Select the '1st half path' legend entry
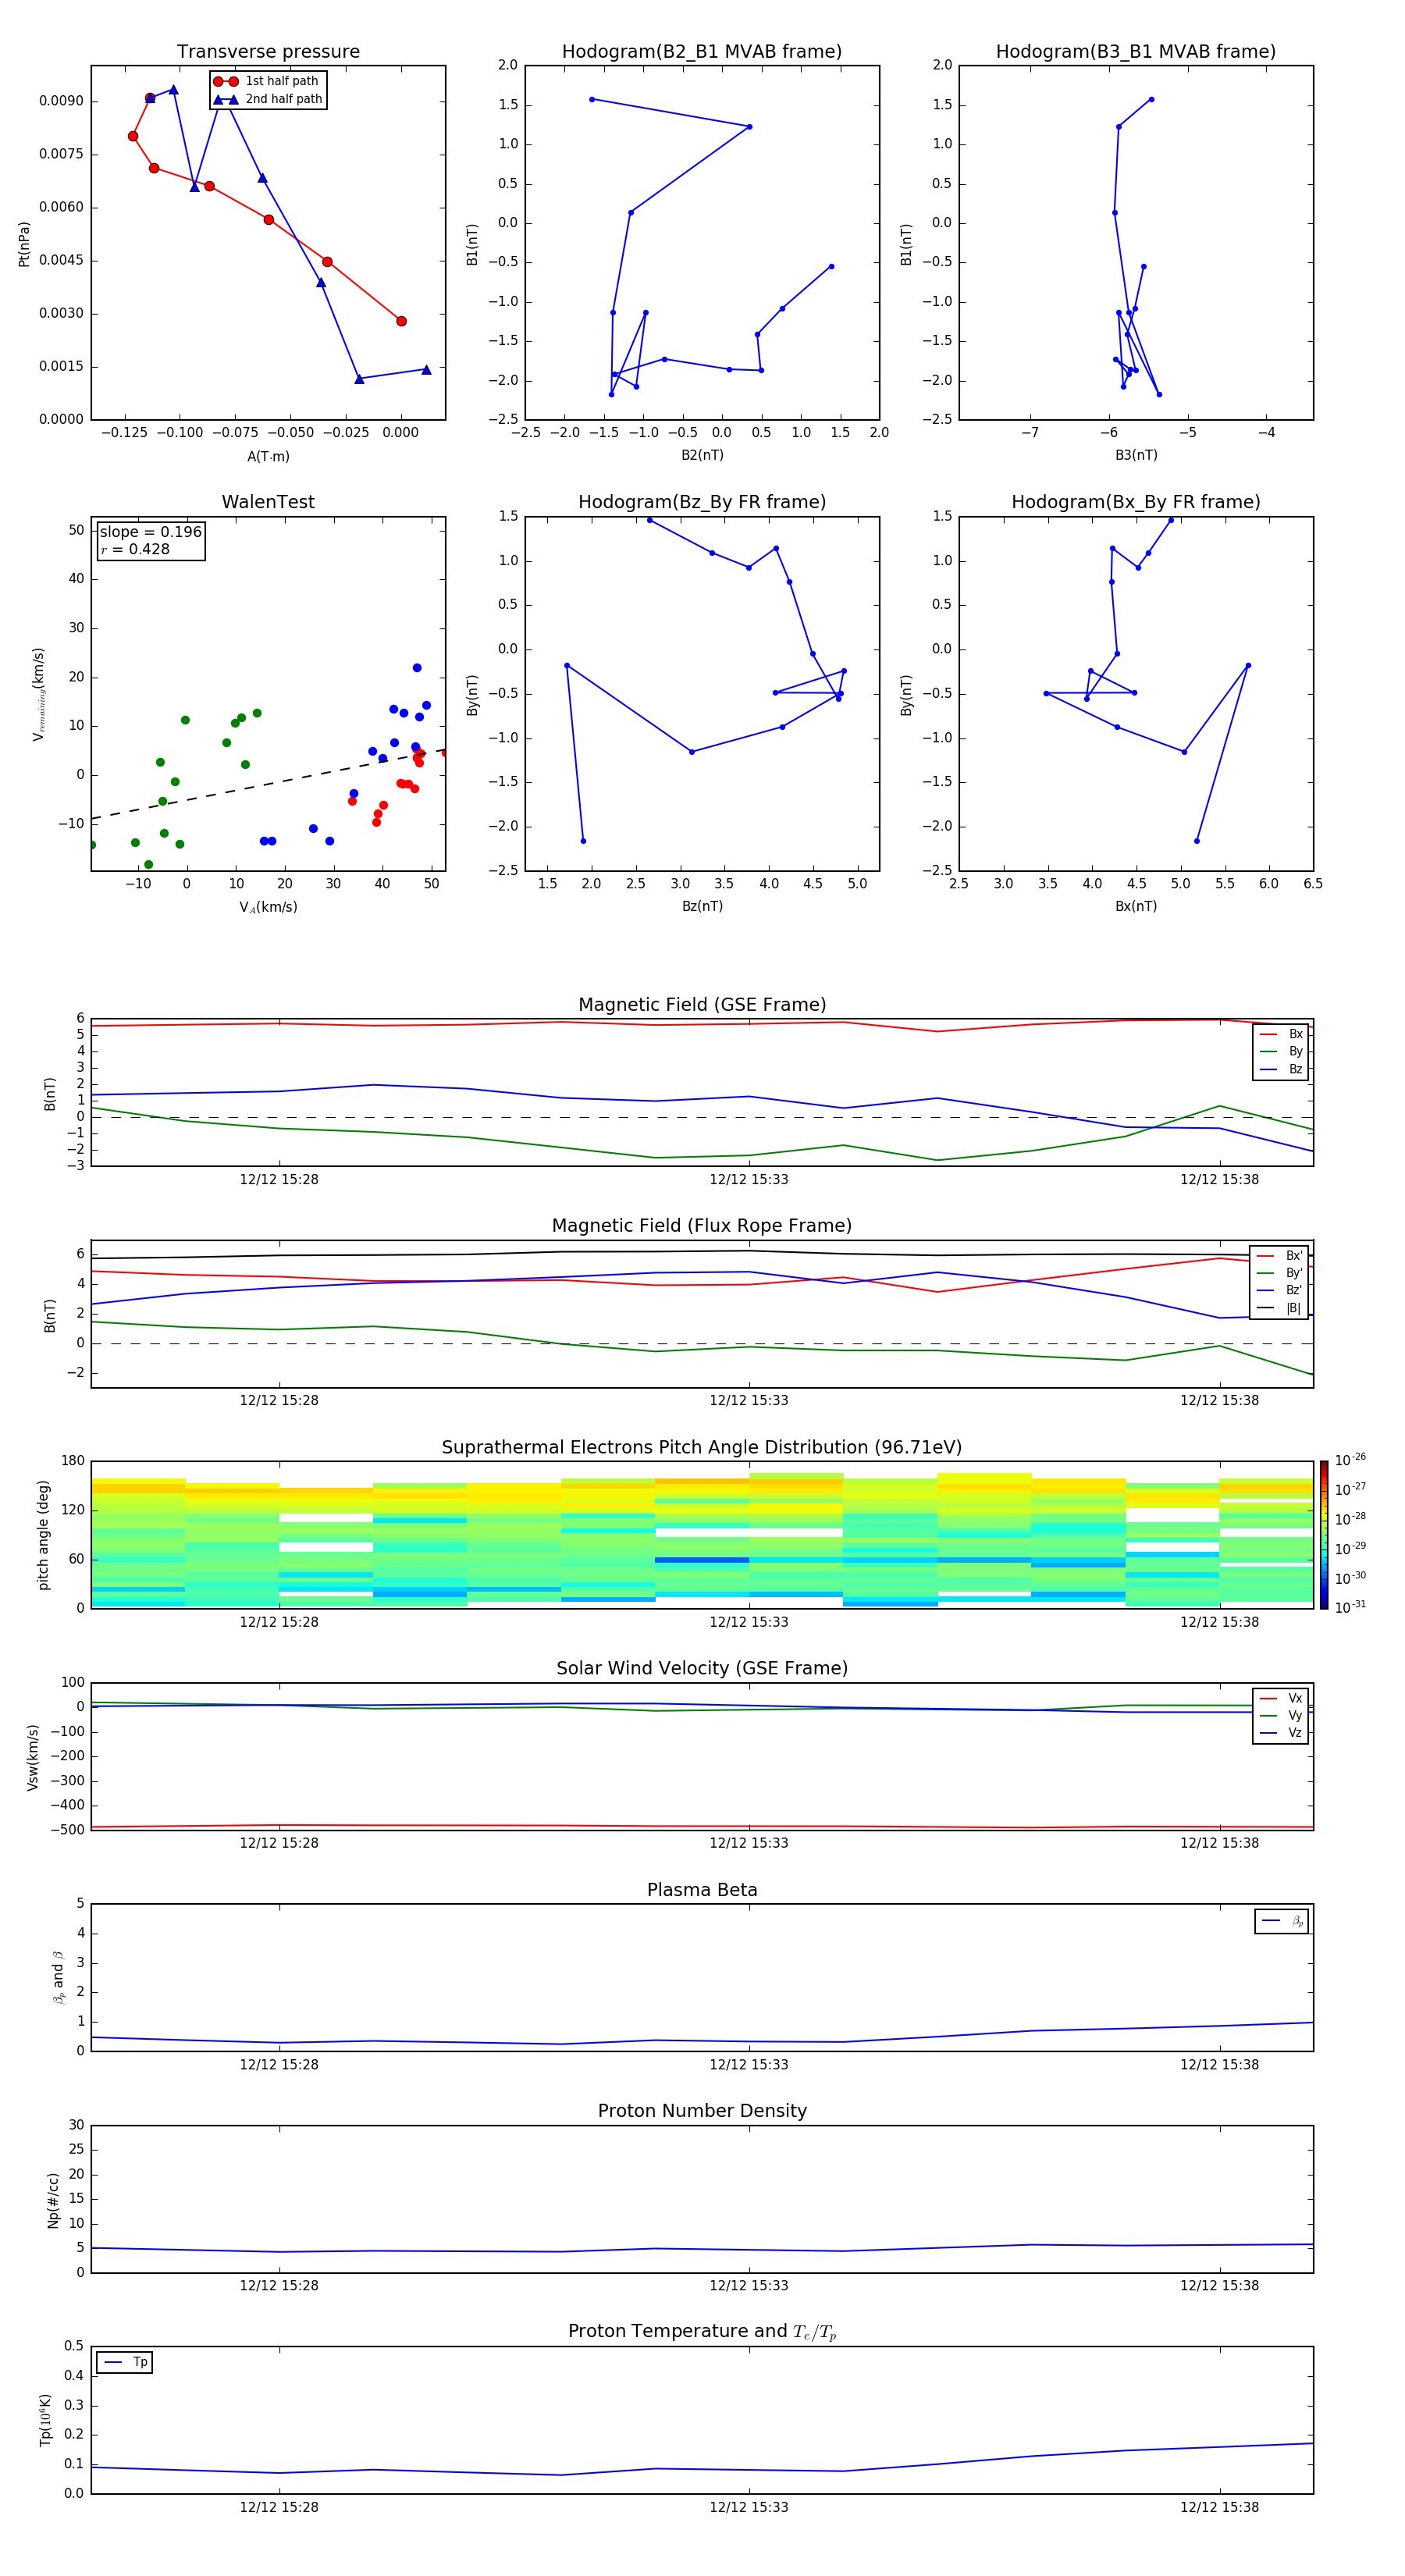 (x=268, y=81)
